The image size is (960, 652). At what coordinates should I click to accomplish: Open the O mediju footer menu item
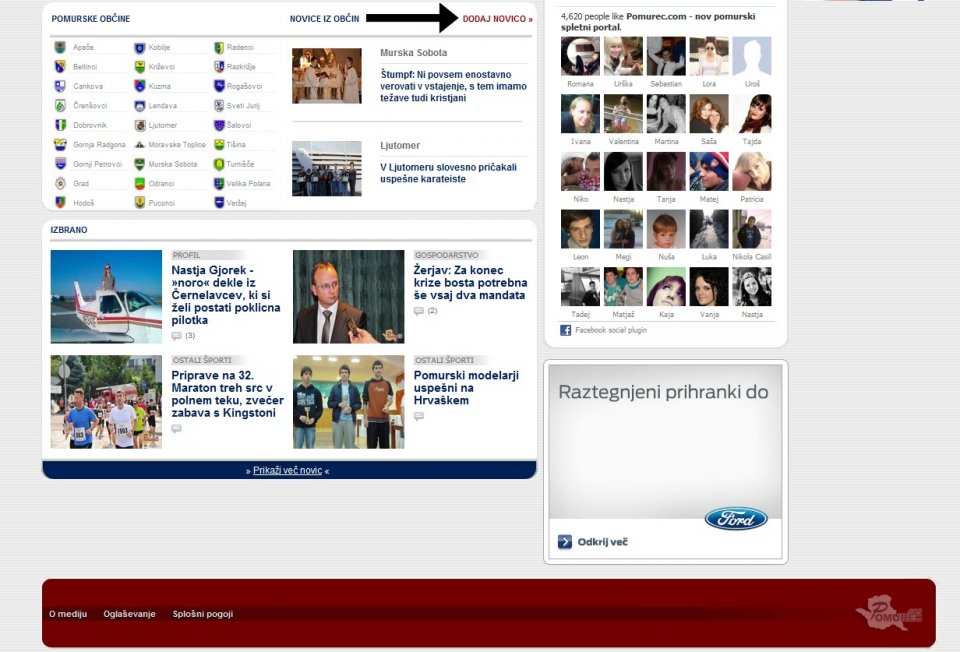[68, 614]
